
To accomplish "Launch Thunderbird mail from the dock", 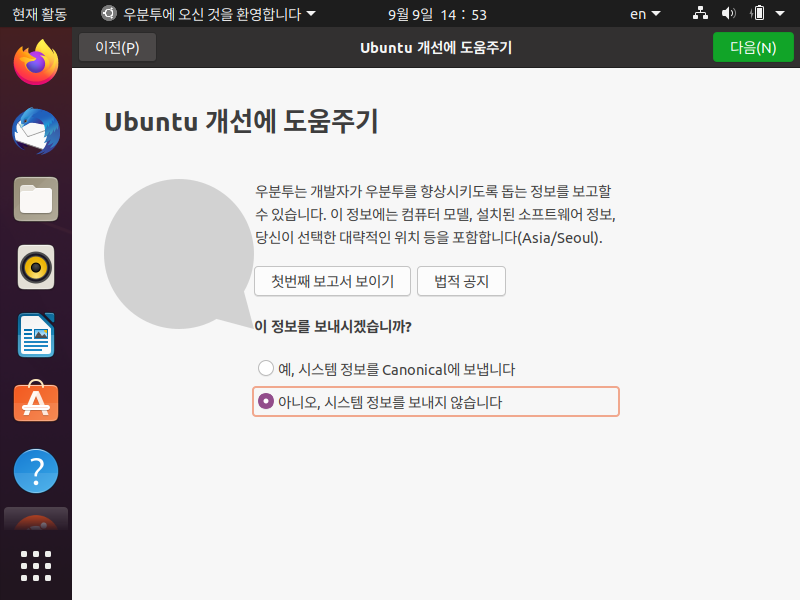I will pyautogui.click(x=36, y=131).
